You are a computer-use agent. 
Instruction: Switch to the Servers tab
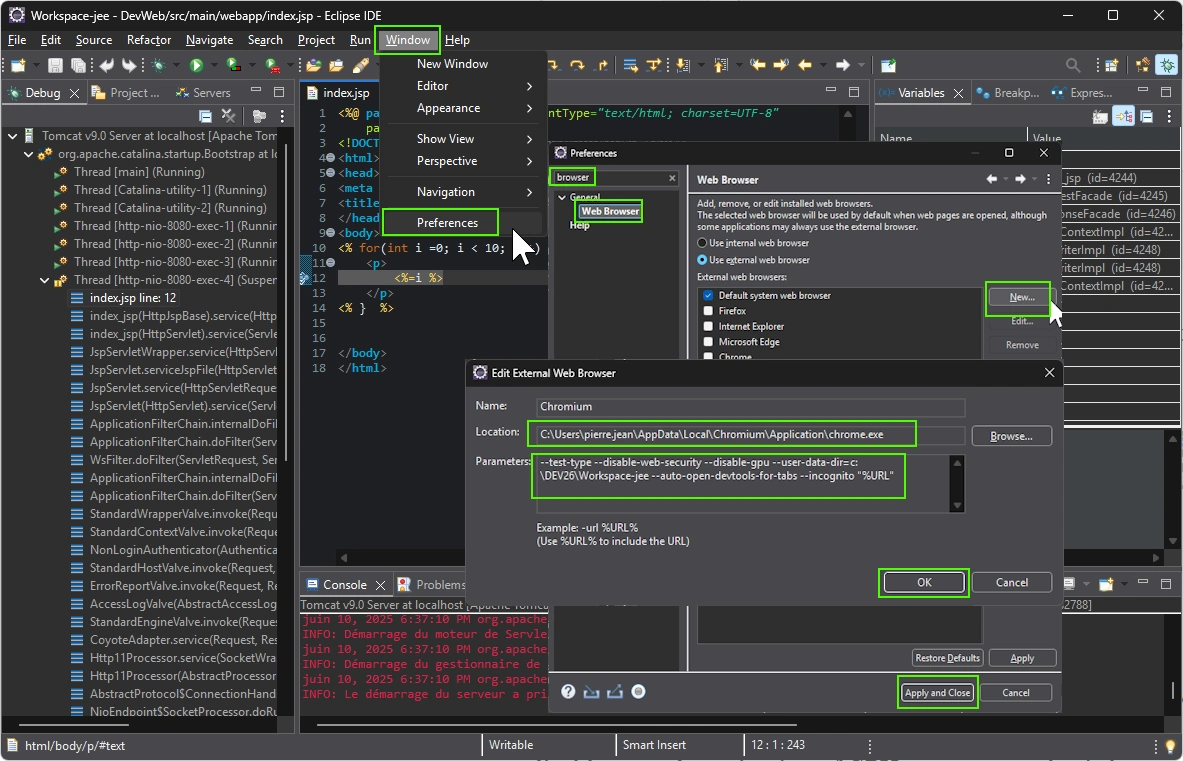coord(203,93)
